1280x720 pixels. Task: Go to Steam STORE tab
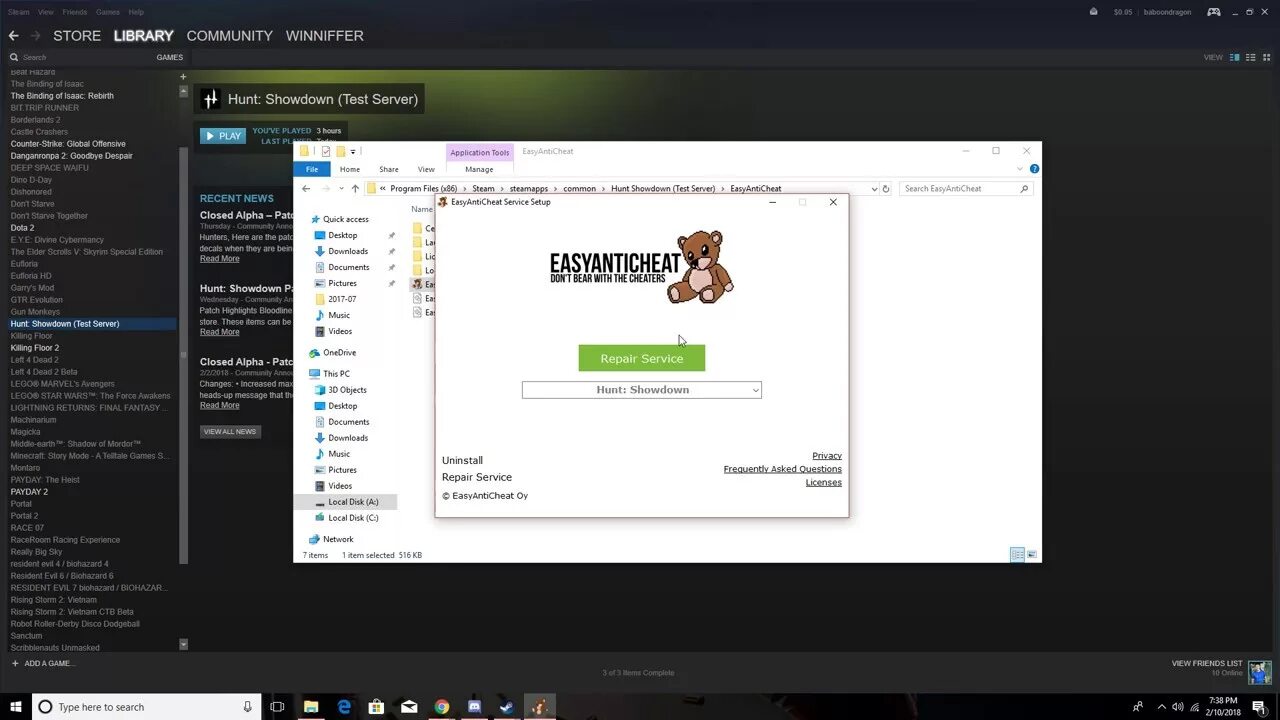[77, 35]
